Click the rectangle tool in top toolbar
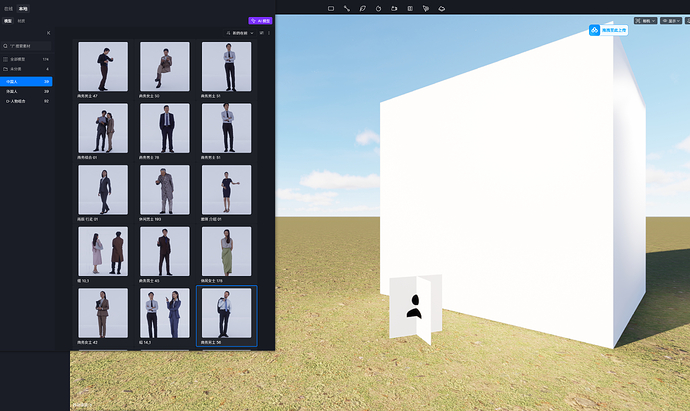This screenshot has width=690, height=411. (x=331, y=8)
